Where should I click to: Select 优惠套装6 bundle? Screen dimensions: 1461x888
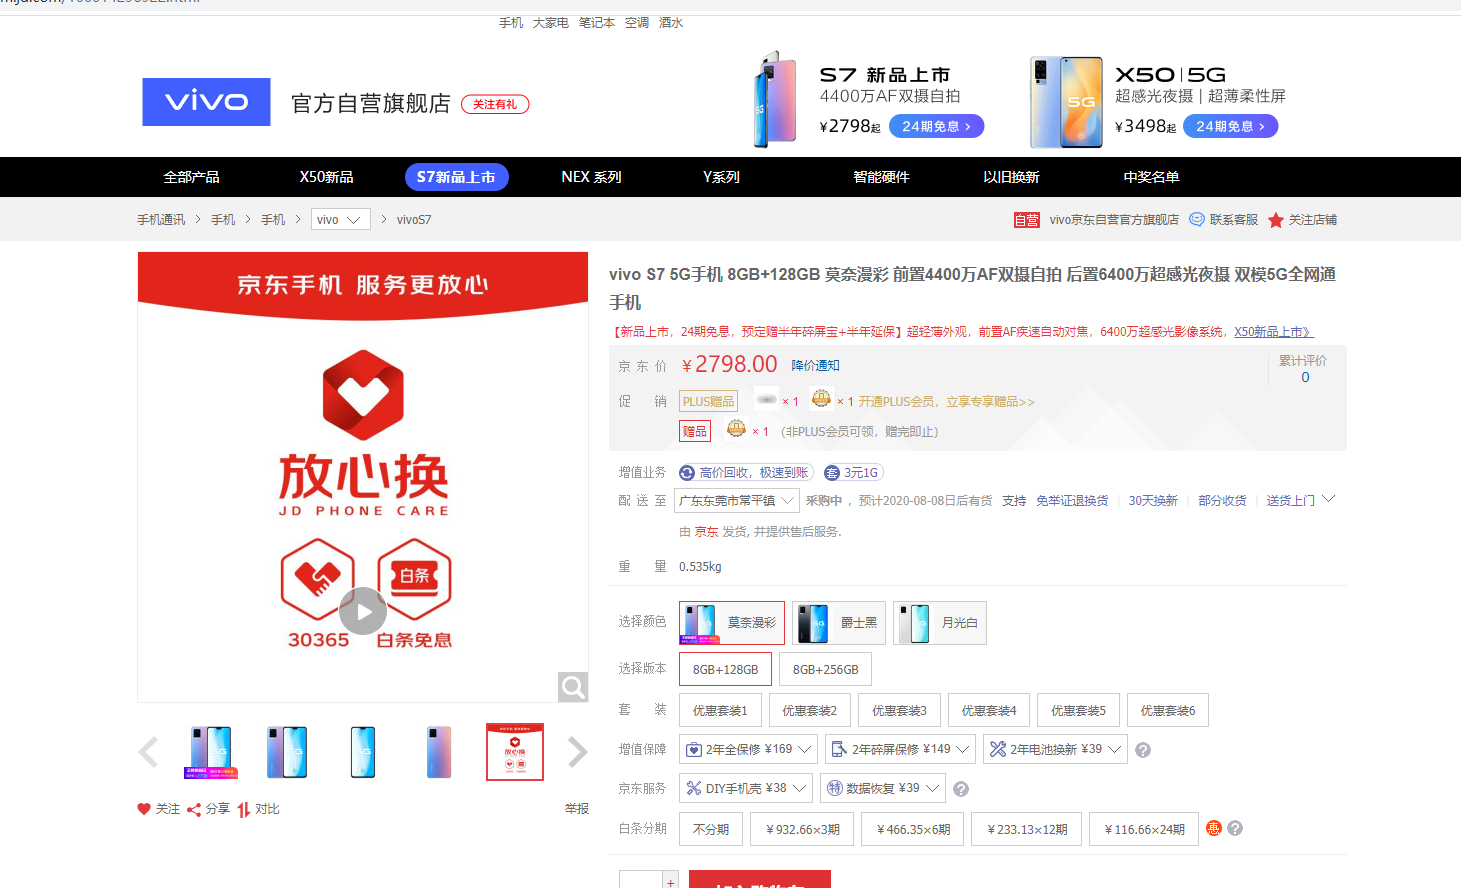pyautogui.click(x=1168, y=710)
